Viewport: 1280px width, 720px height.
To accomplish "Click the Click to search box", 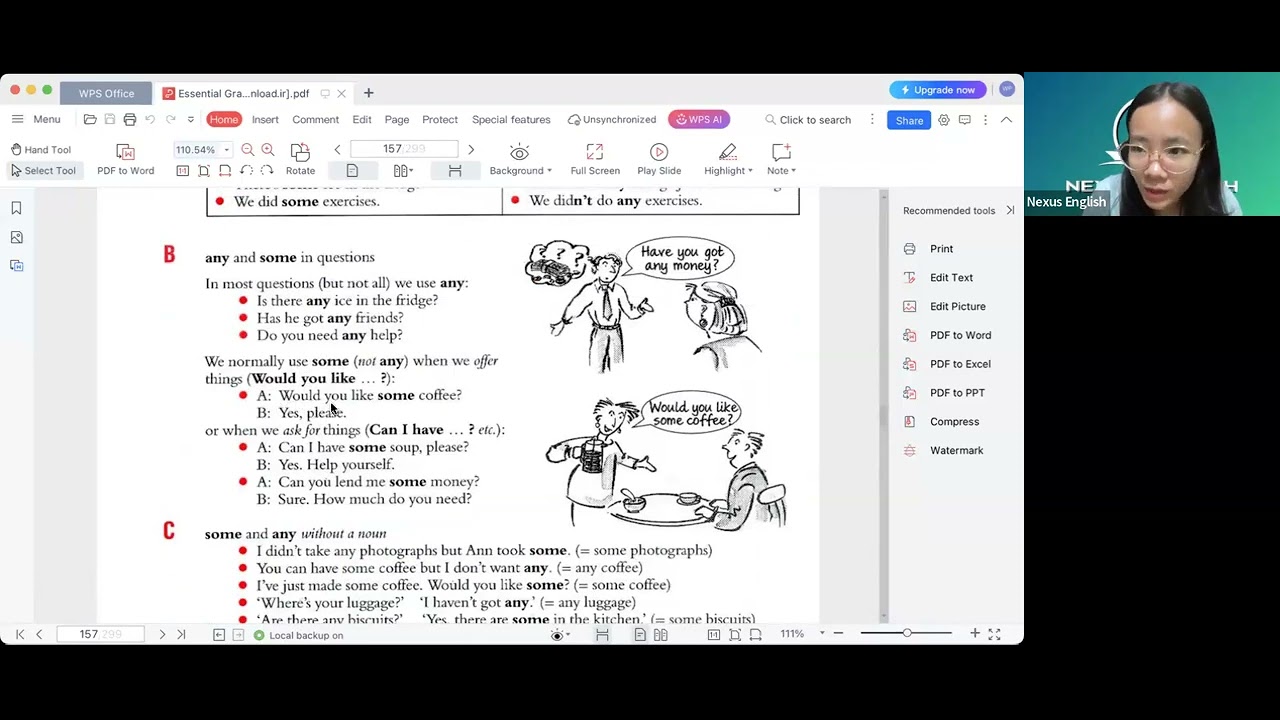I will click(x=808, y=120).
